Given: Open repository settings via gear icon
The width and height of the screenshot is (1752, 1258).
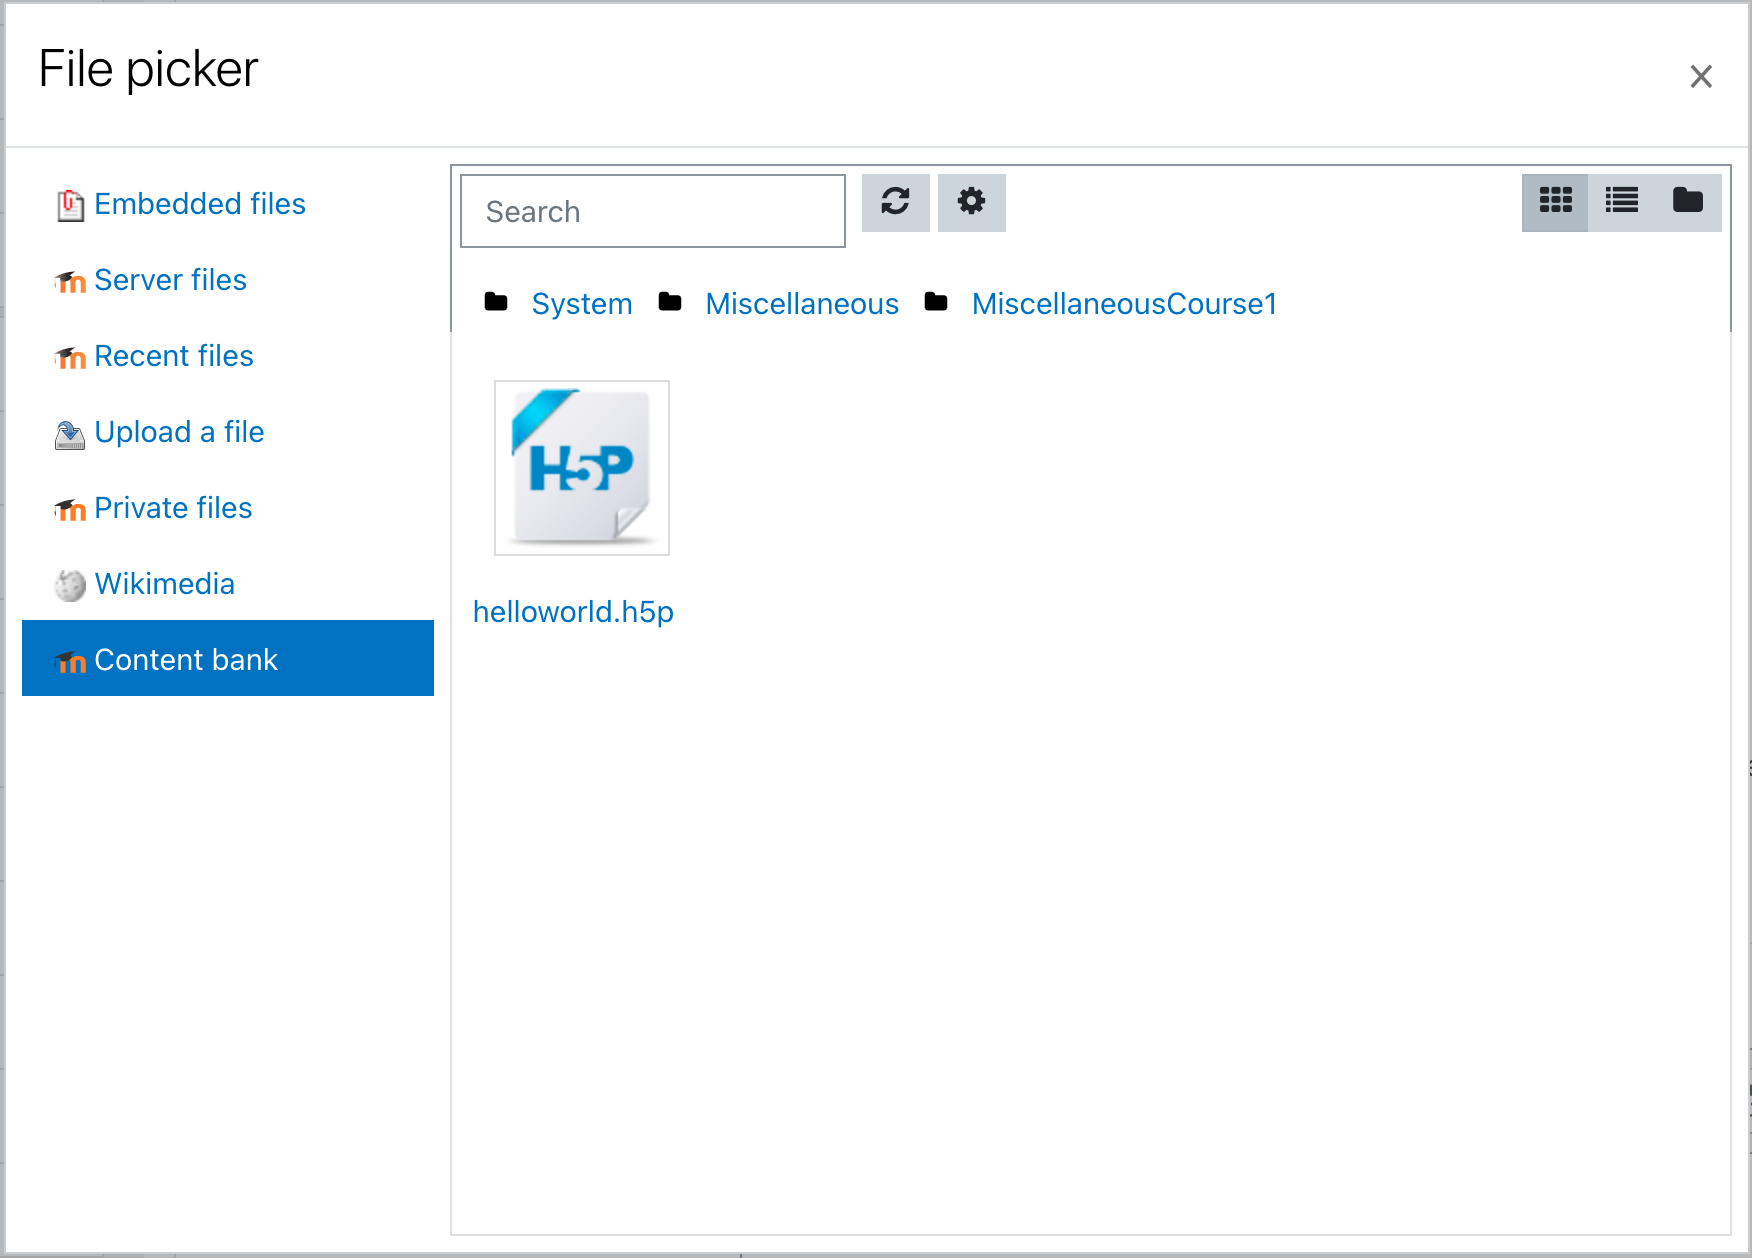Looking at the screenshot, I should 972,202.
